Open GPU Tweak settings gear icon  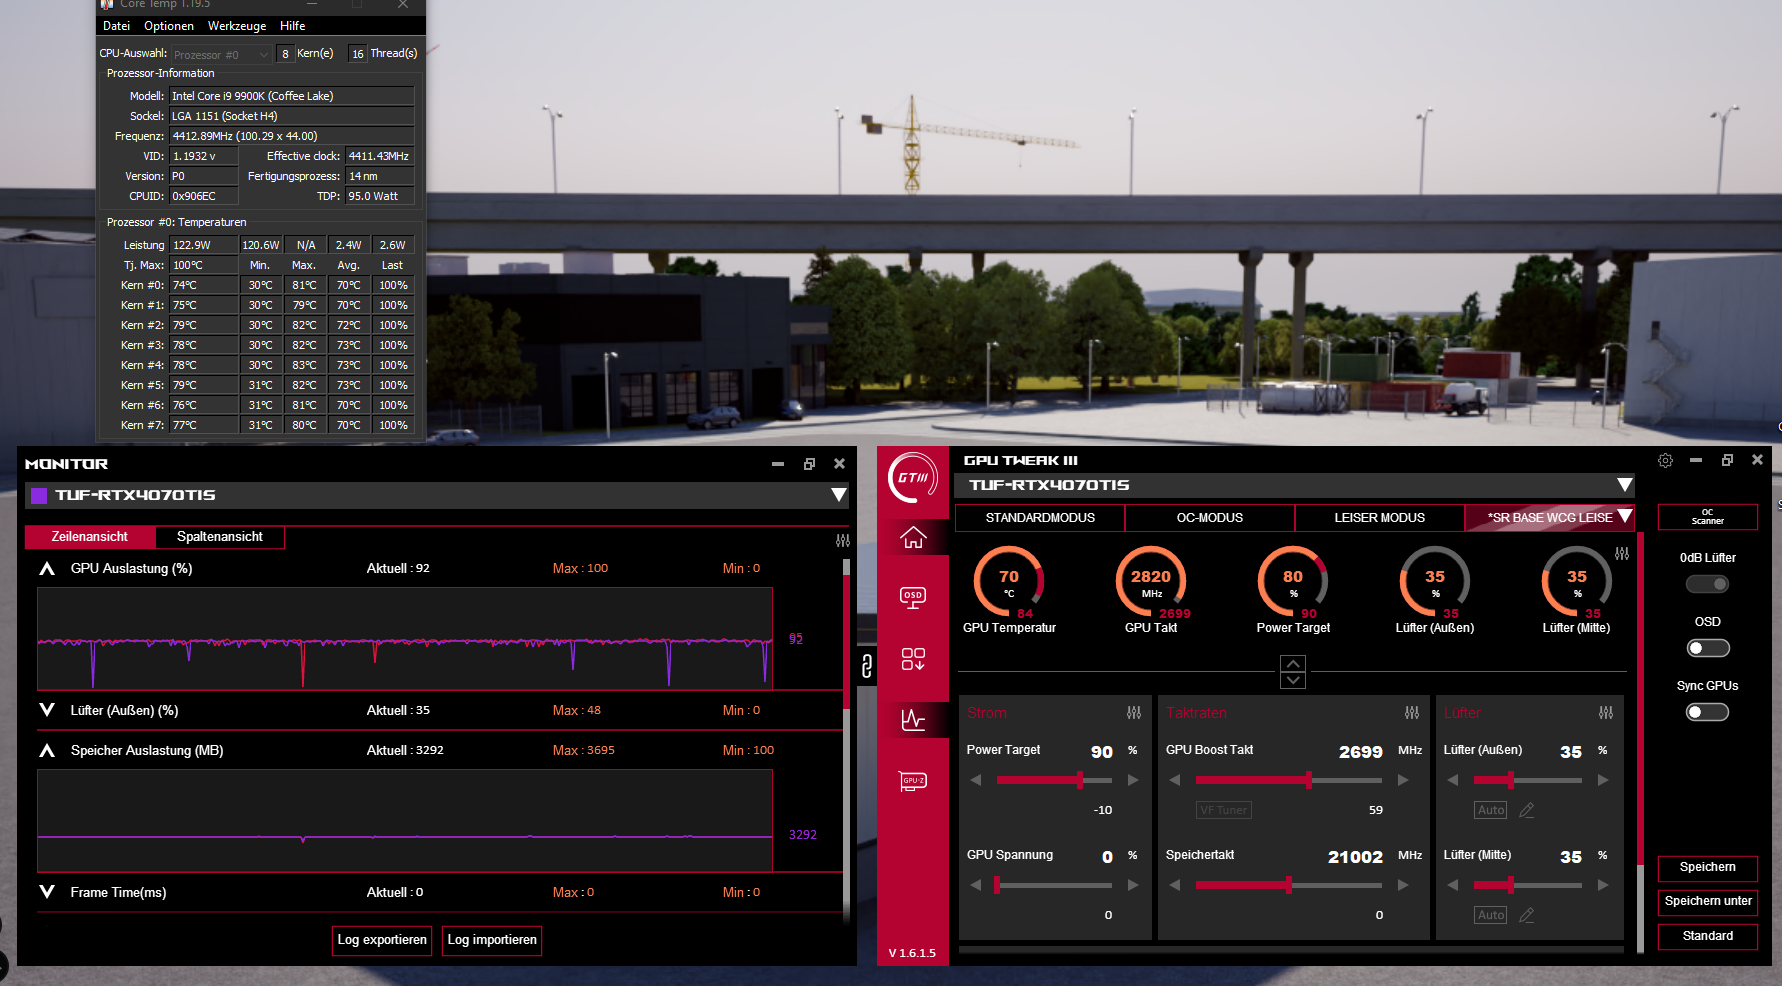1665,461
